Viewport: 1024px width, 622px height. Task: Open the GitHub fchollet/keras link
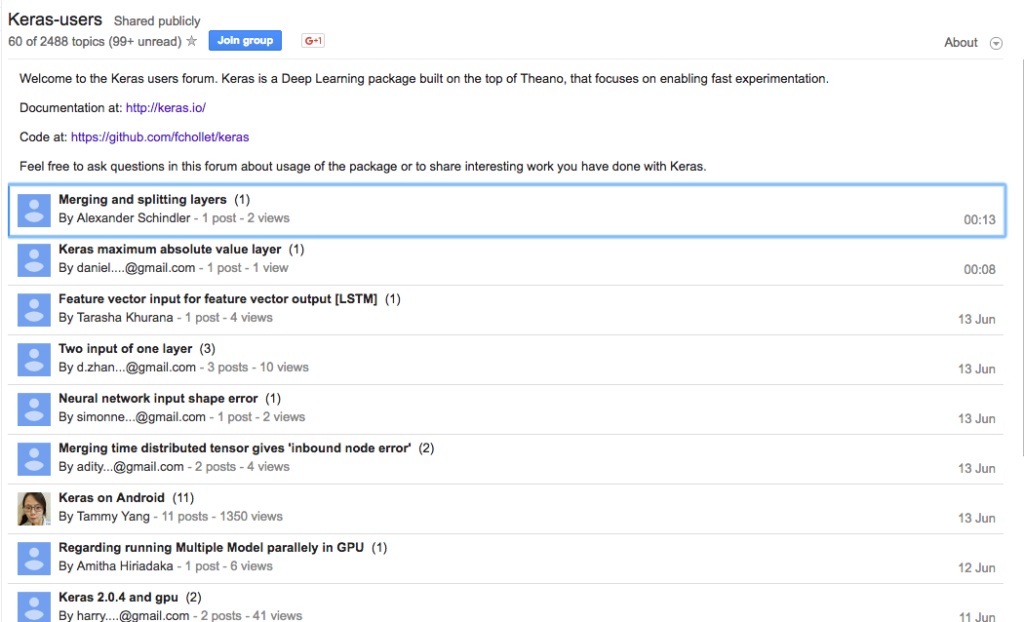click(160, 137)
